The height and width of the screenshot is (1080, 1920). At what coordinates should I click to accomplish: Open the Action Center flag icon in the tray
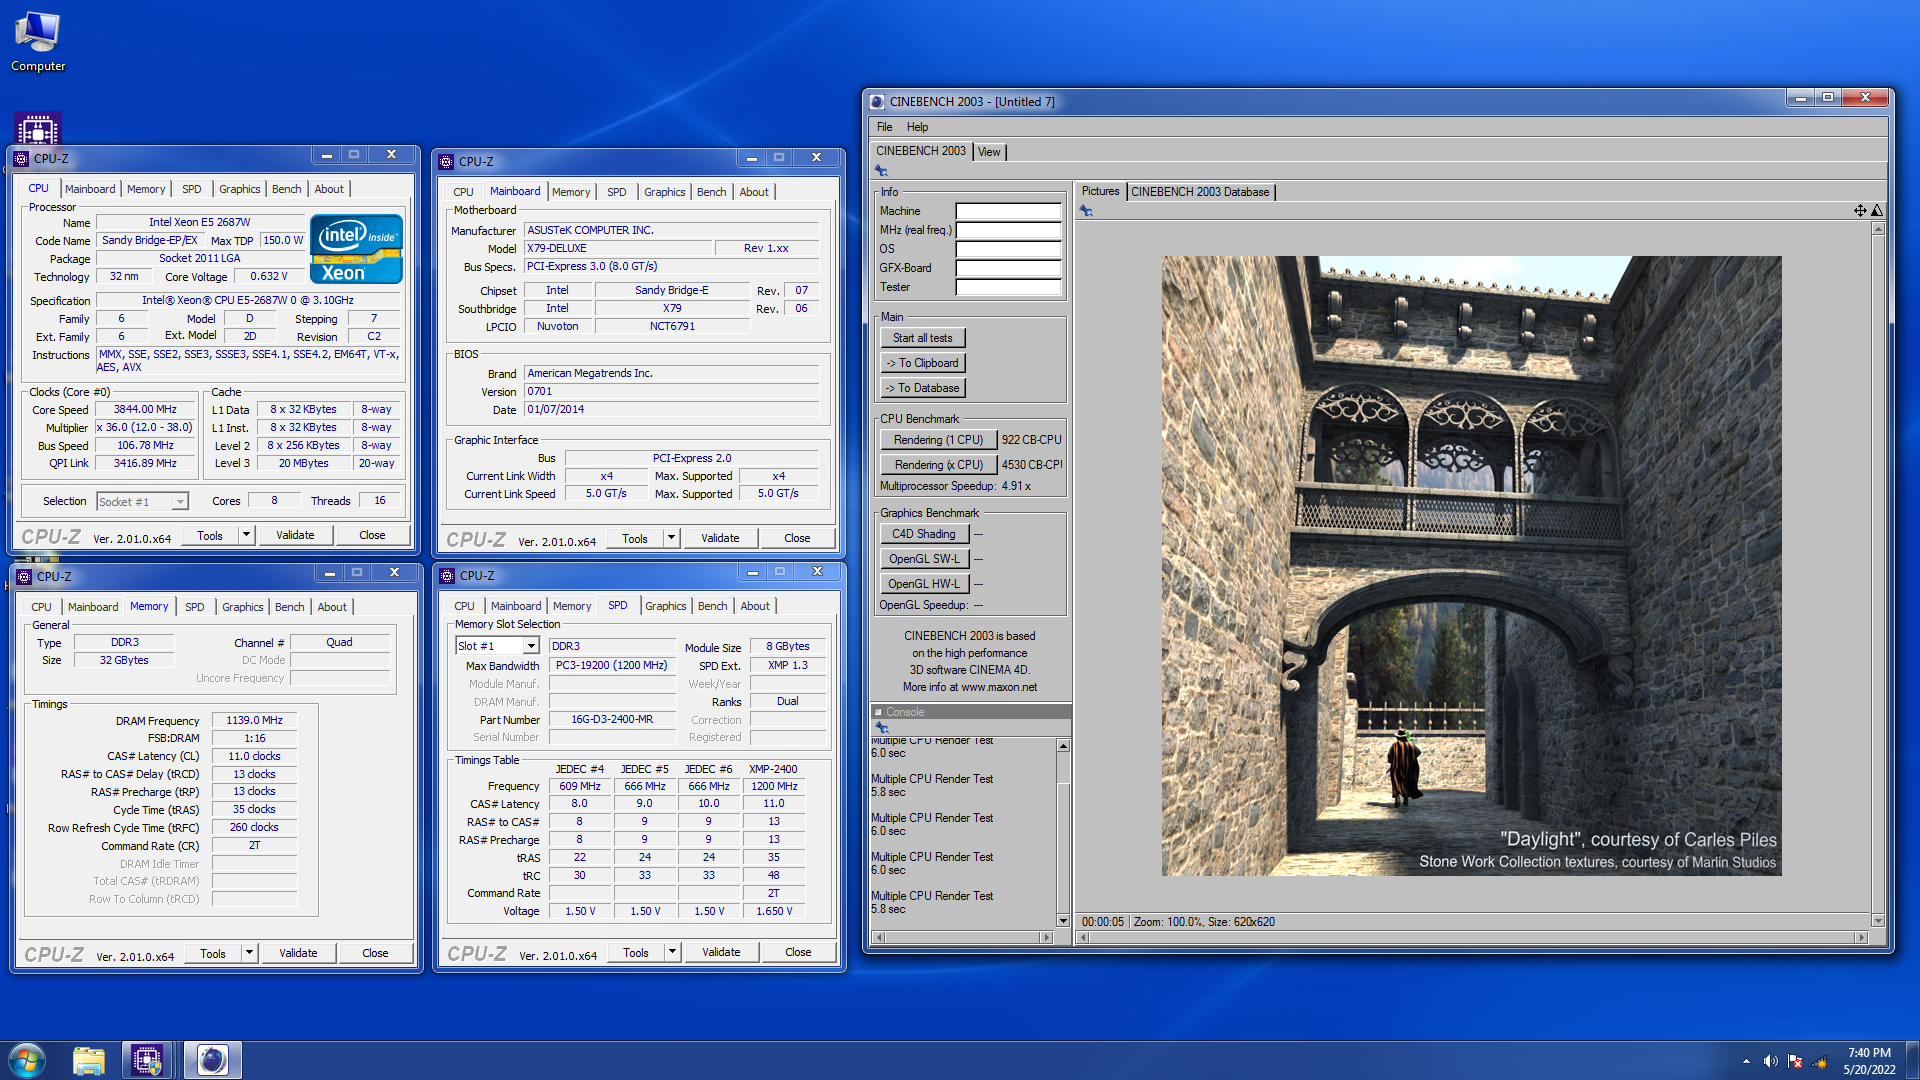tap(1795, 1061)
